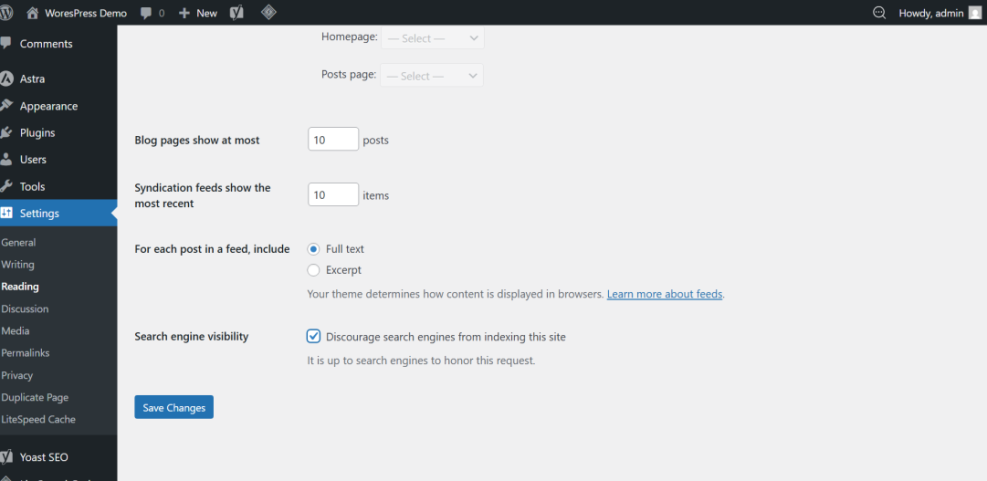Go to Media settings submenu
This screenshot has width=987, height=481.
15,331
